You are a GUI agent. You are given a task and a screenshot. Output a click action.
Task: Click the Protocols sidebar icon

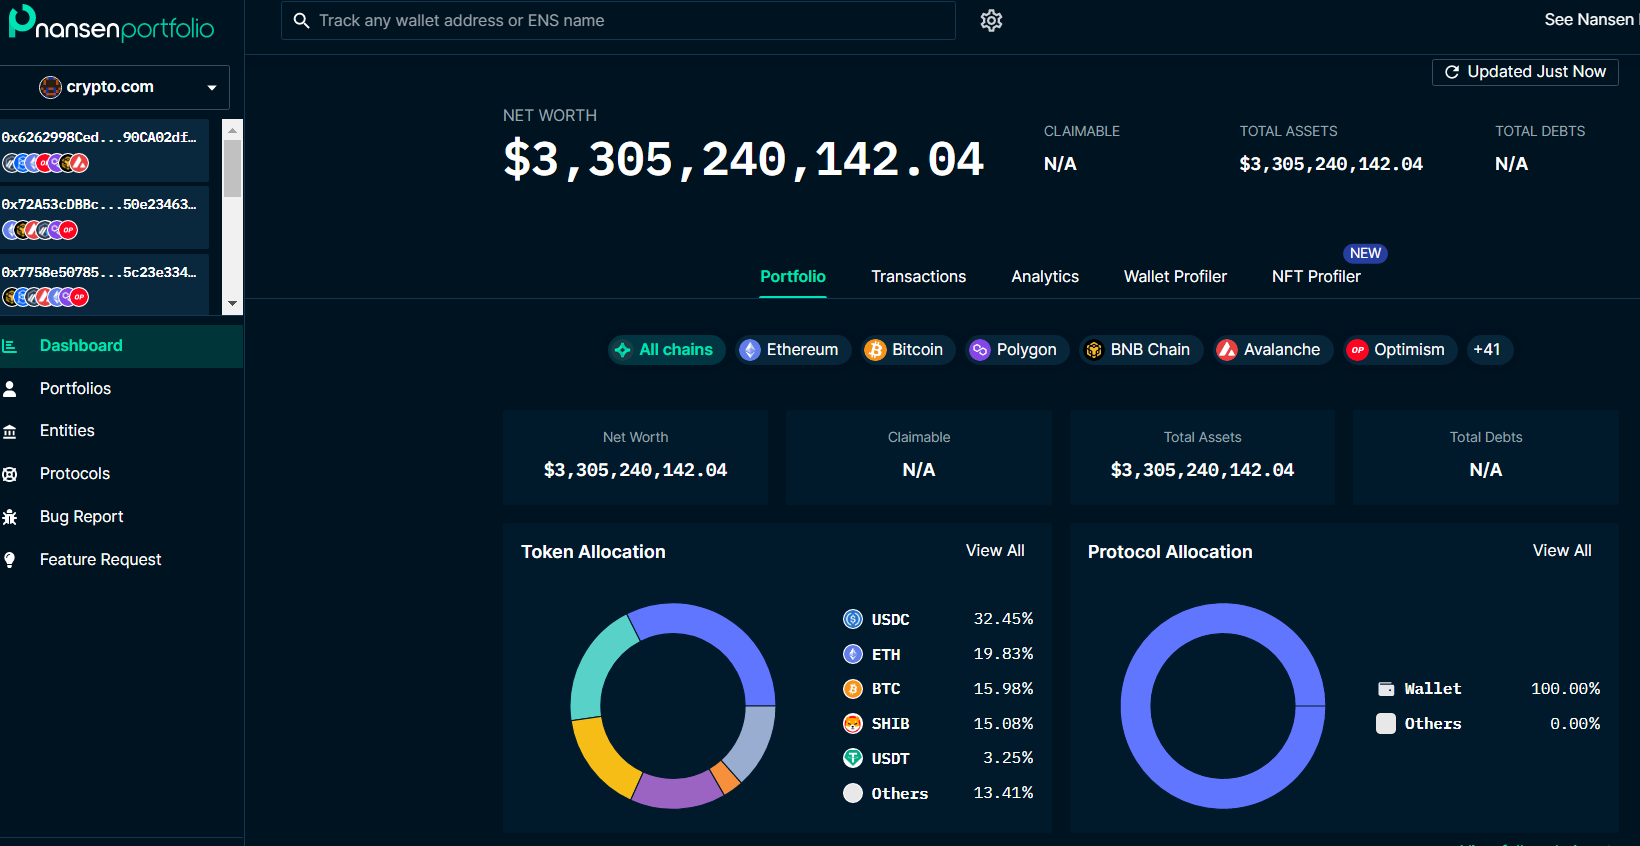point(10,474)
